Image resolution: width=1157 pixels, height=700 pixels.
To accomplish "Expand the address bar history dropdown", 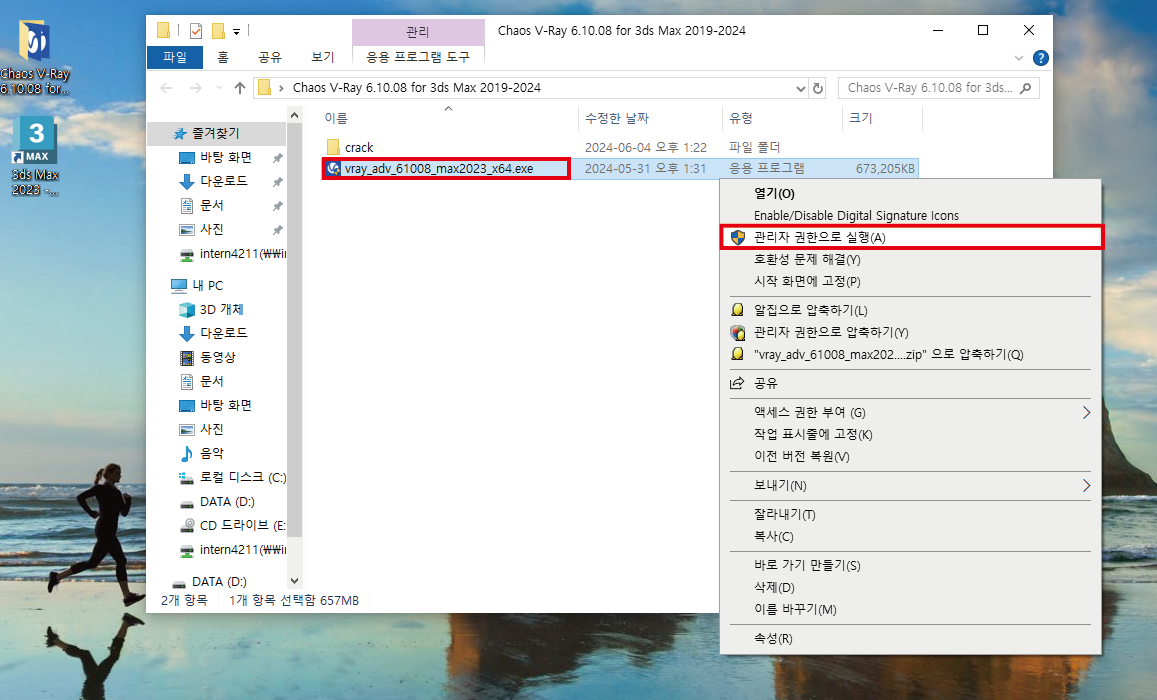I will click(801, 88).
